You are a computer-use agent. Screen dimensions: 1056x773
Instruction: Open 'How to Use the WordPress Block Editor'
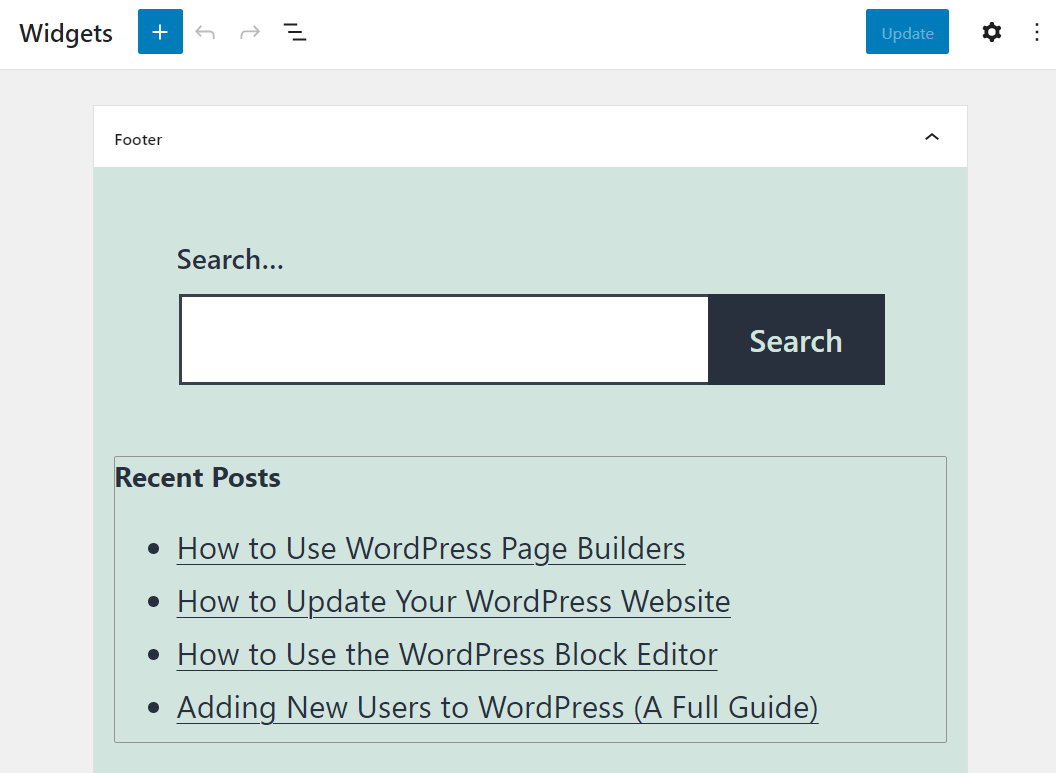pyautogui.click(x=447, y=654)
